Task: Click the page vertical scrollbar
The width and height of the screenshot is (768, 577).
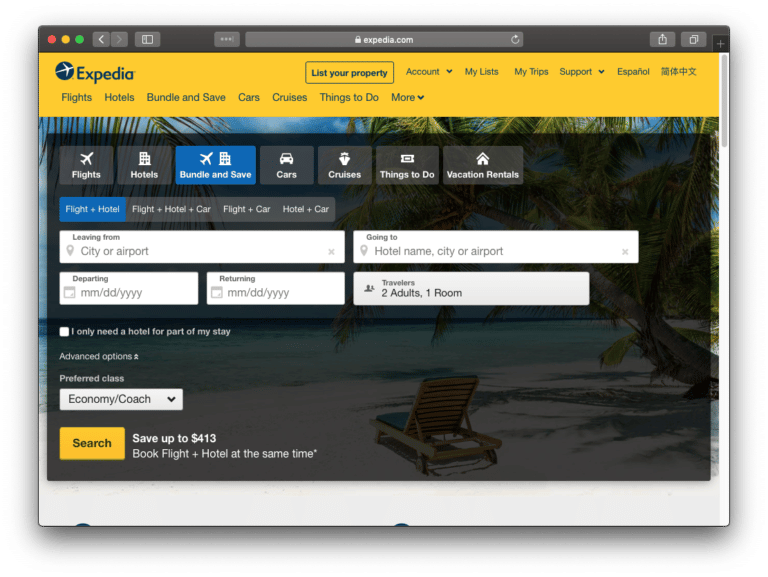Action: [x=724, y=100]
